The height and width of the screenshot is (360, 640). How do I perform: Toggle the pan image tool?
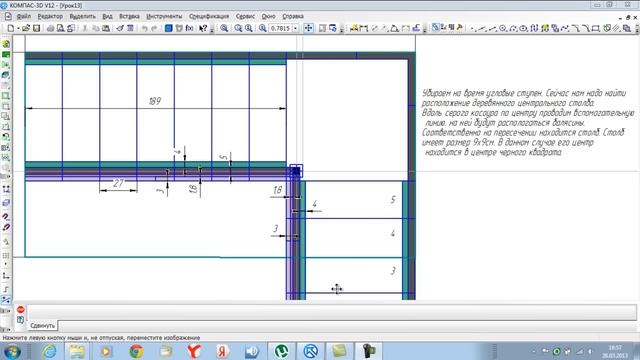tap(309, 28)
